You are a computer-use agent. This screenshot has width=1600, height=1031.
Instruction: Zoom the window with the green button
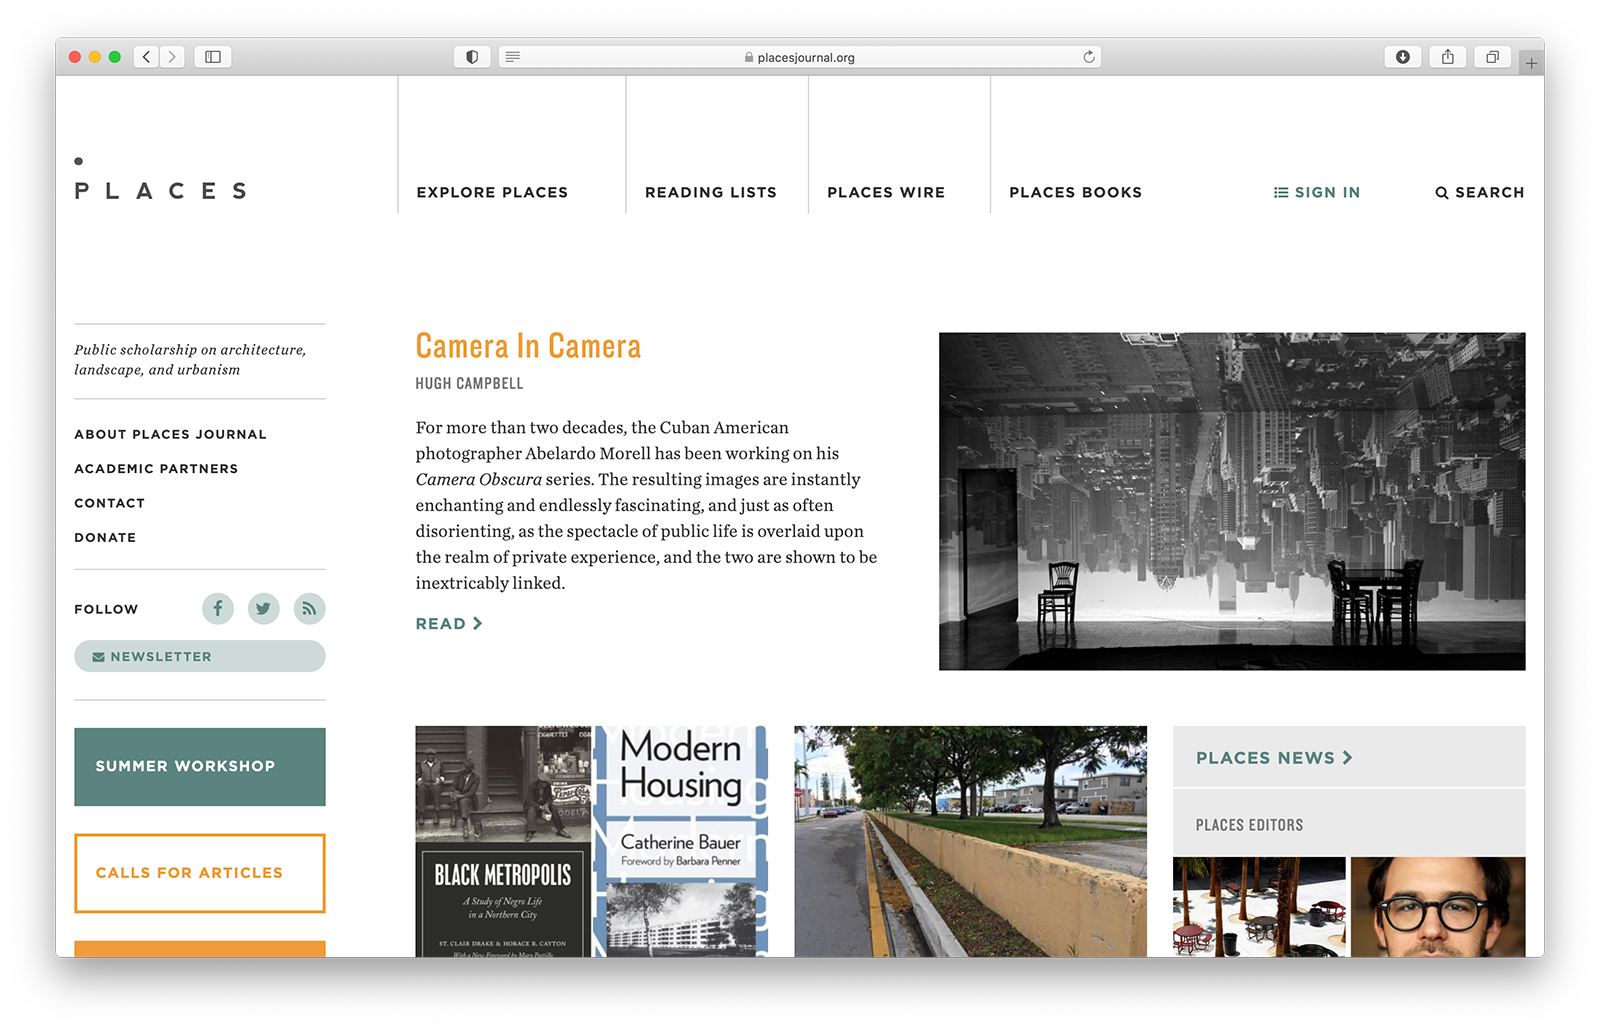point(115,57)
